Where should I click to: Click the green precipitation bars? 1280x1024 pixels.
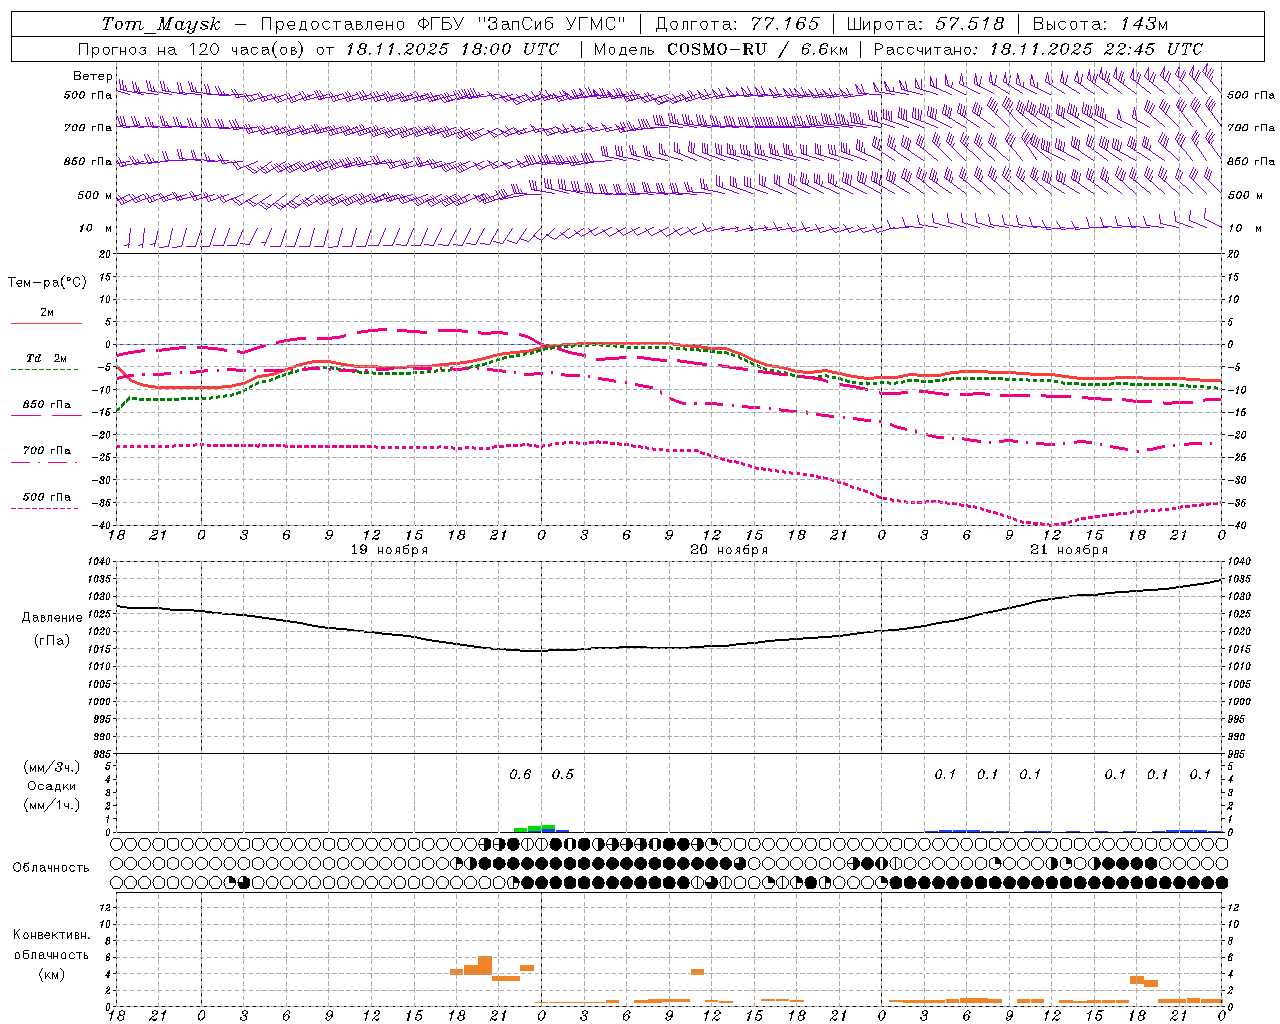click(x=535, y=828)
